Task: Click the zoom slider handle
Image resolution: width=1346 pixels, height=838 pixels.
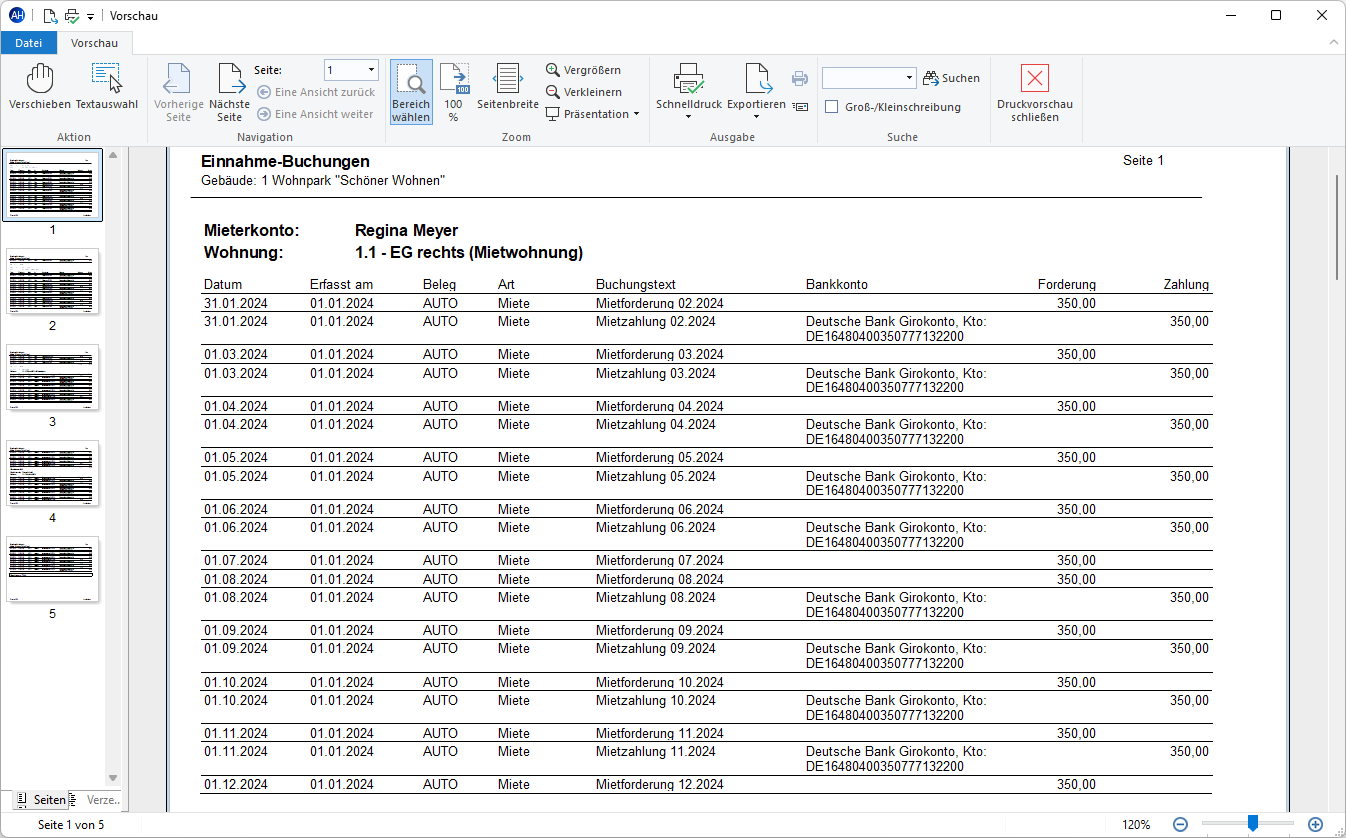Action: [x=1252, y=823]
